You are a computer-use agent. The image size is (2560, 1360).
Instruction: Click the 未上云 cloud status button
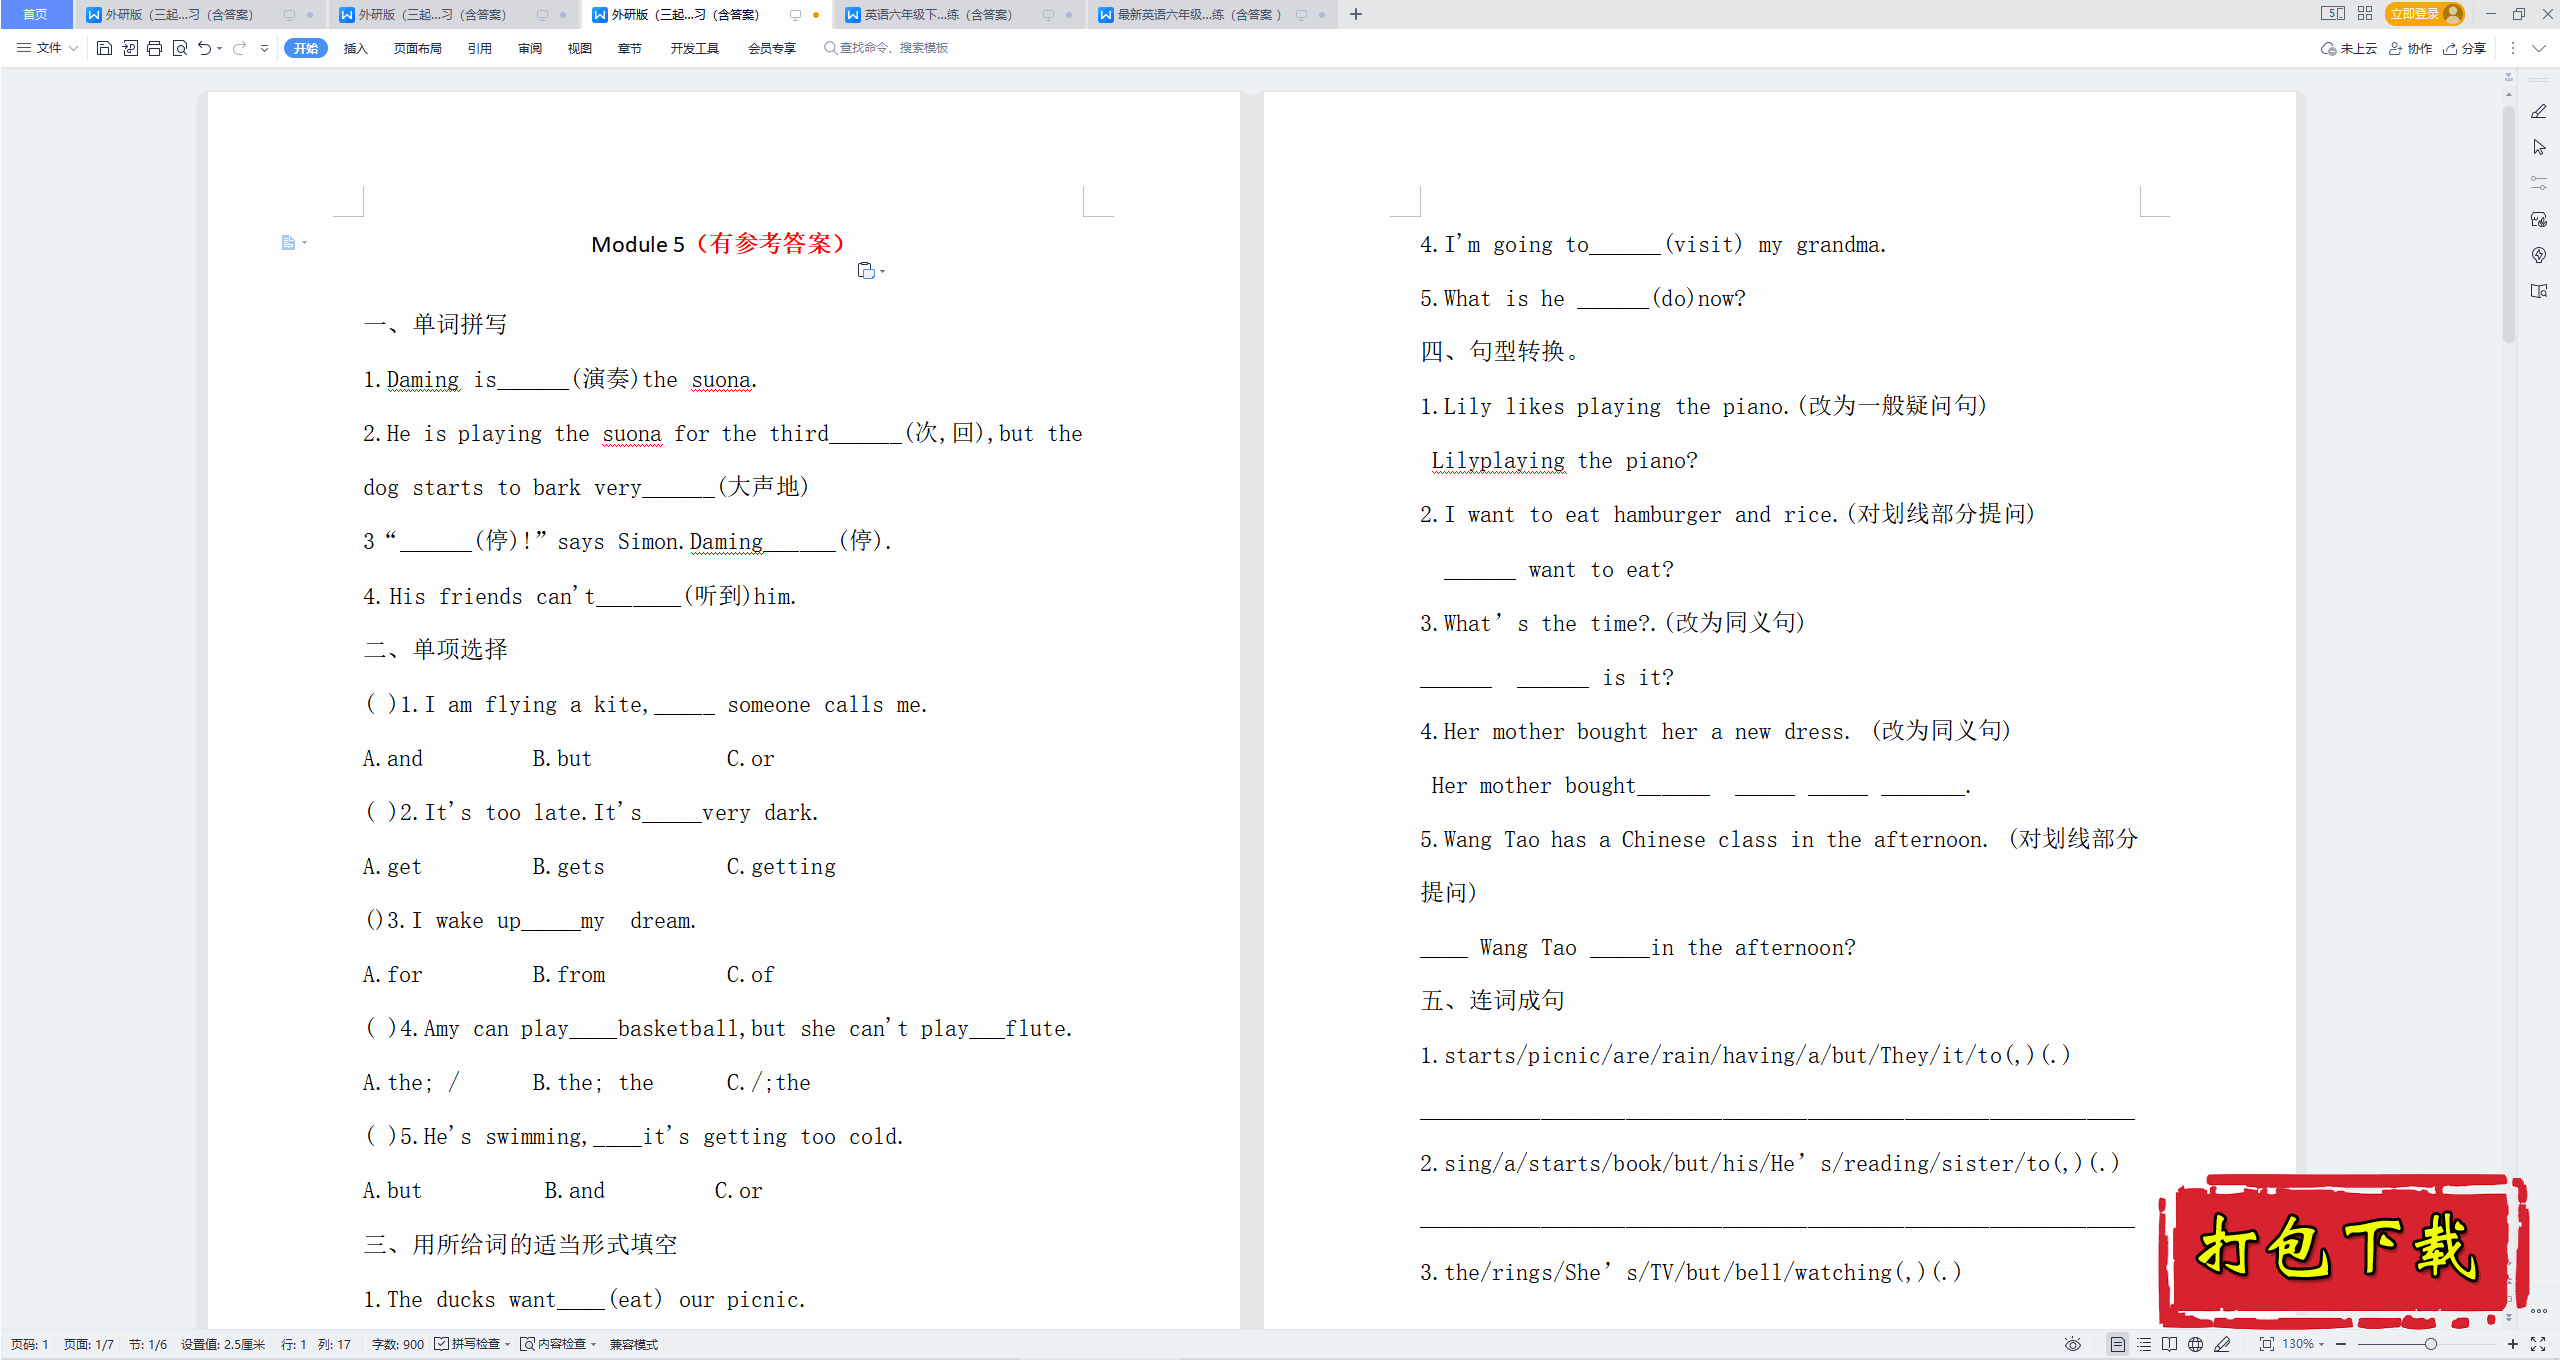2349,48
